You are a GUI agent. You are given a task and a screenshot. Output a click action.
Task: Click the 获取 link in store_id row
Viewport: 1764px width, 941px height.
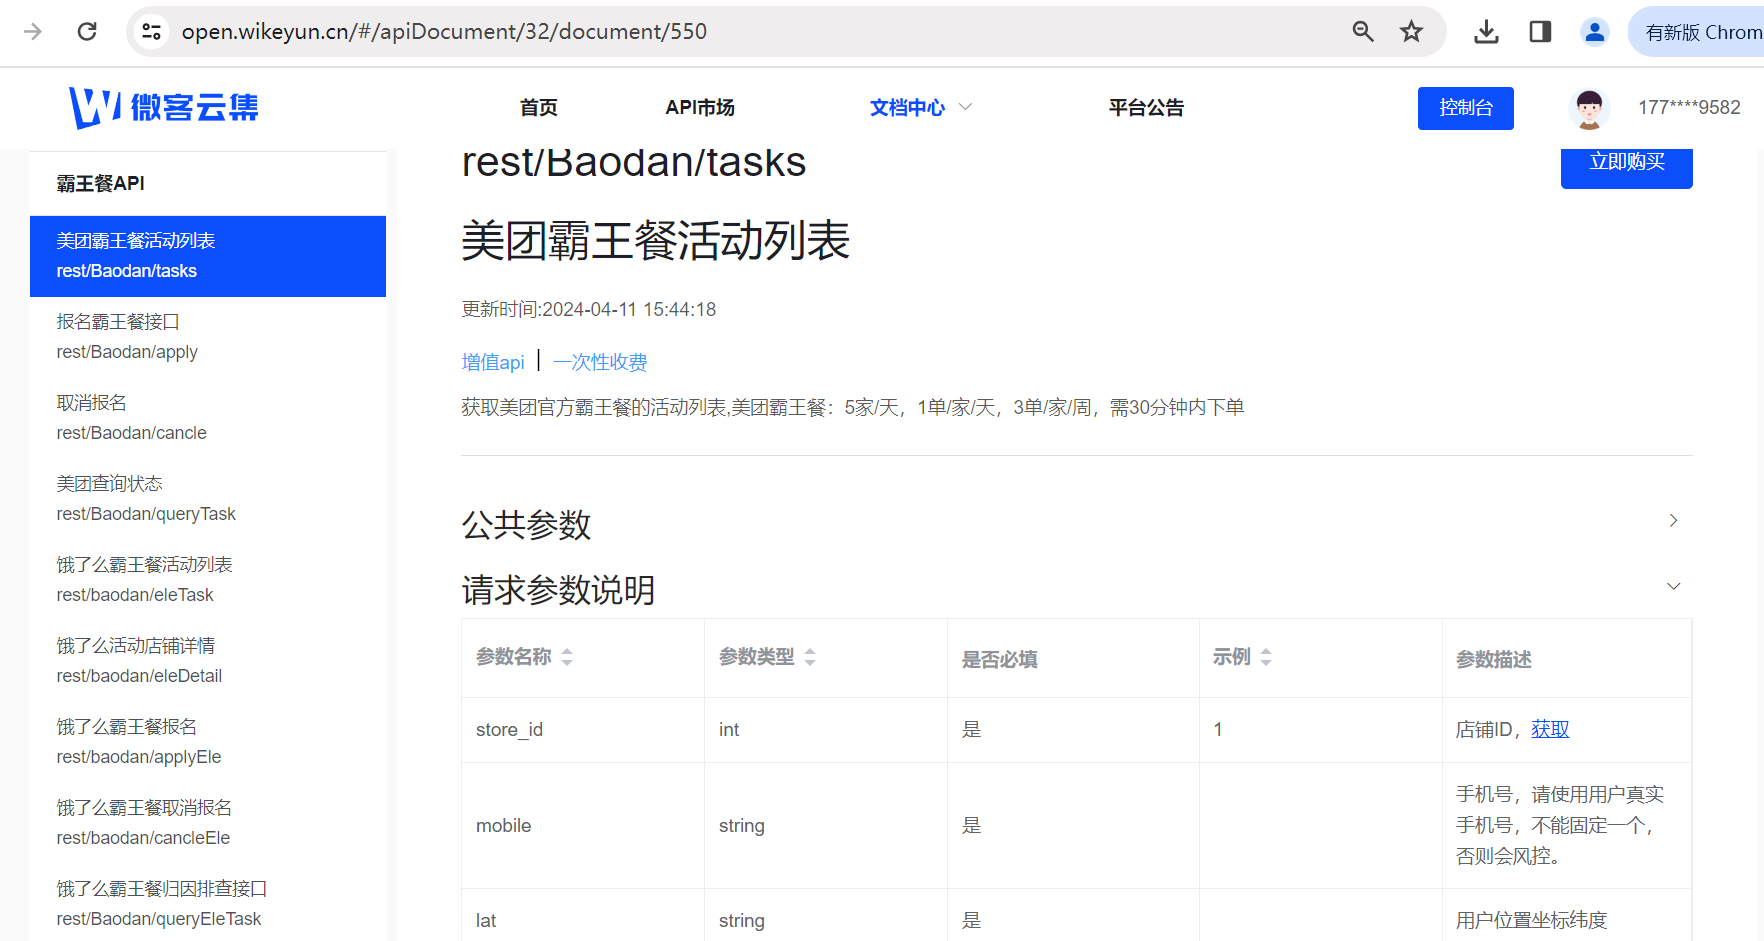pos(1550,729)
